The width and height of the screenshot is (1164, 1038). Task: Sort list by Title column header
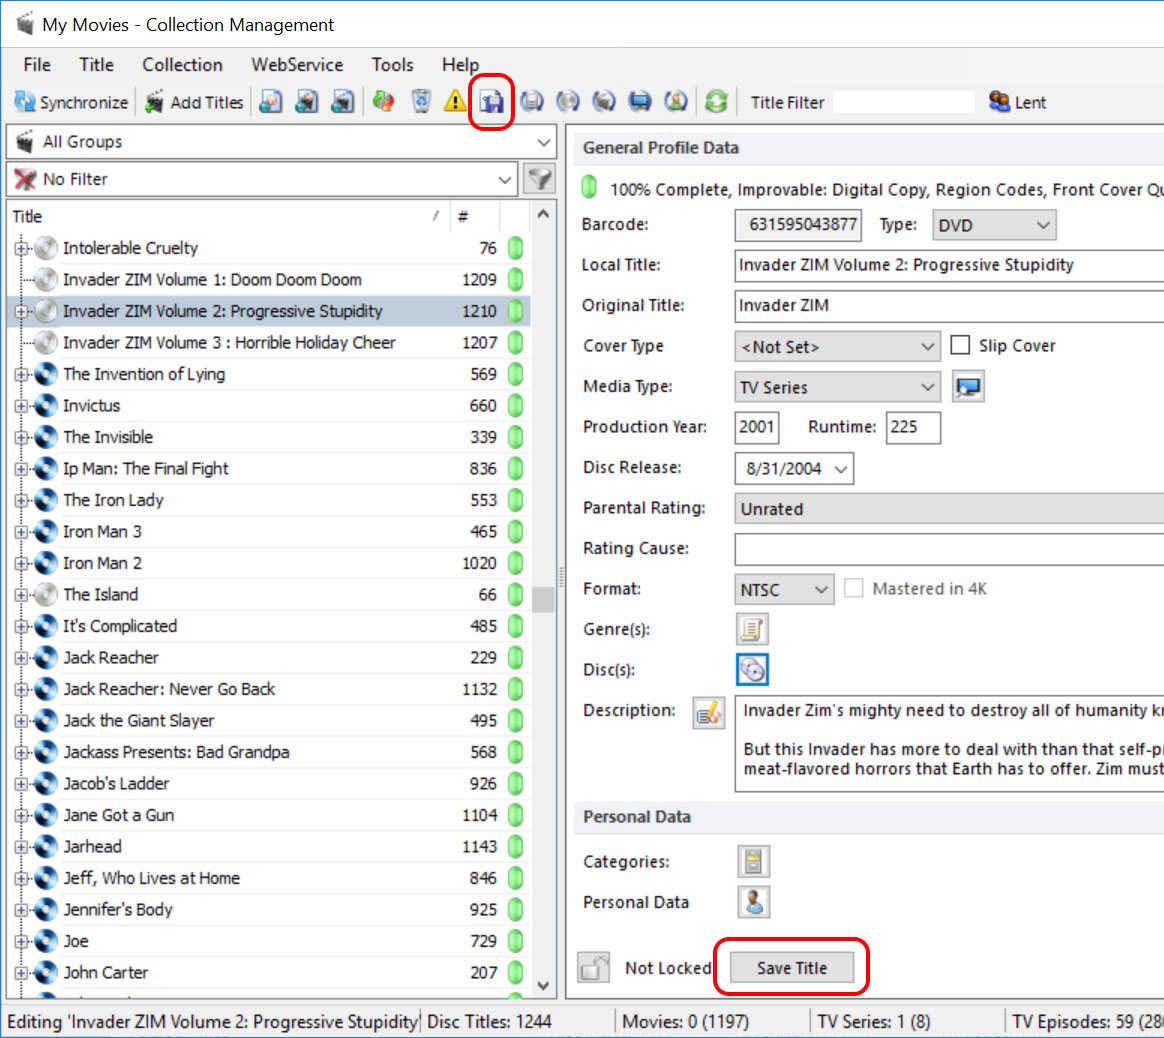coord(229,217)
